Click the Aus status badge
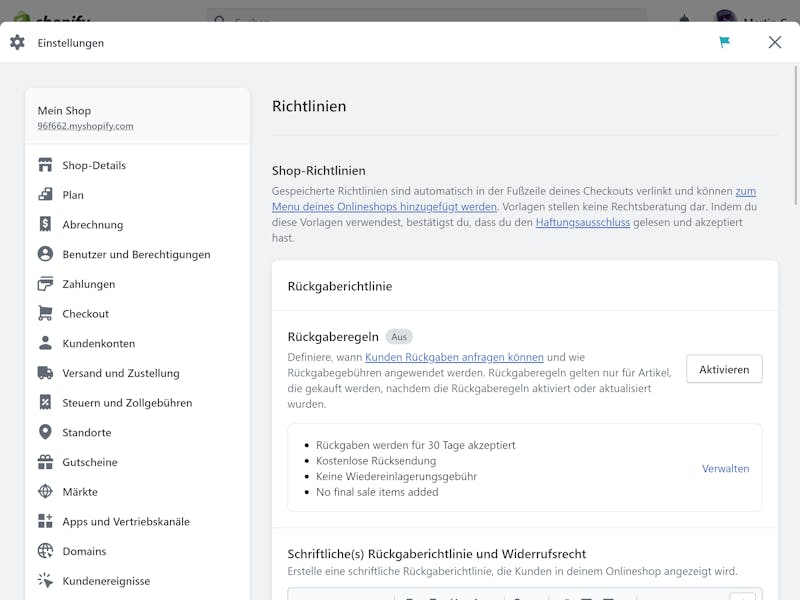800x600 pixels. 399,337
